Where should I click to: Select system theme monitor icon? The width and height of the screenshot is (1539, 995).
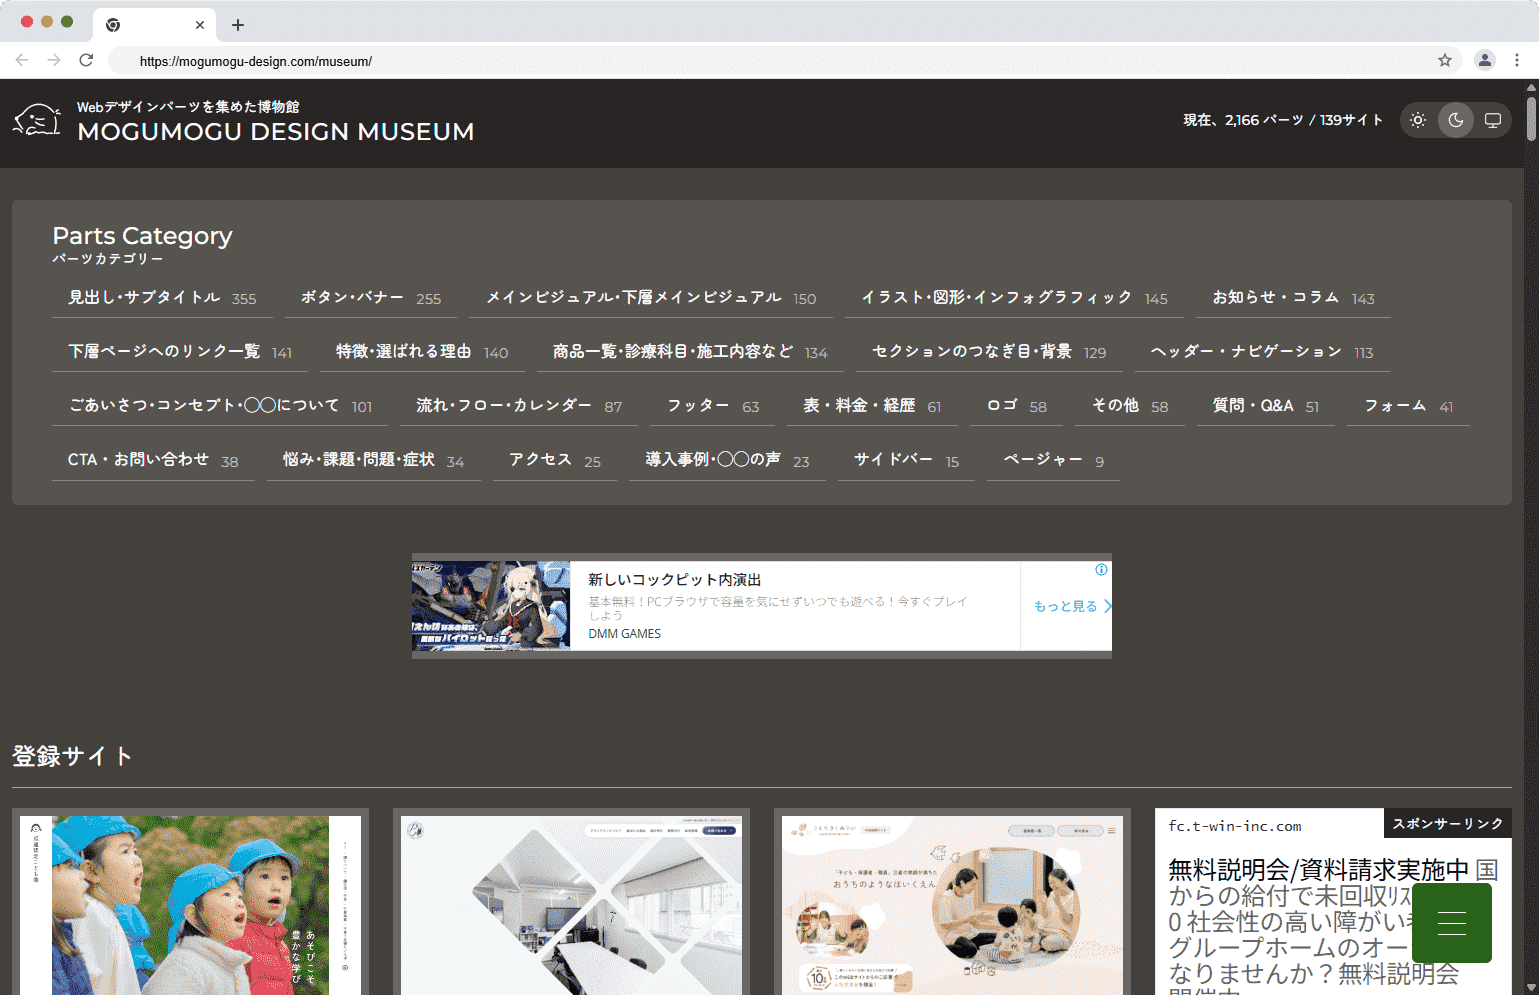(x=1492, y=120)
